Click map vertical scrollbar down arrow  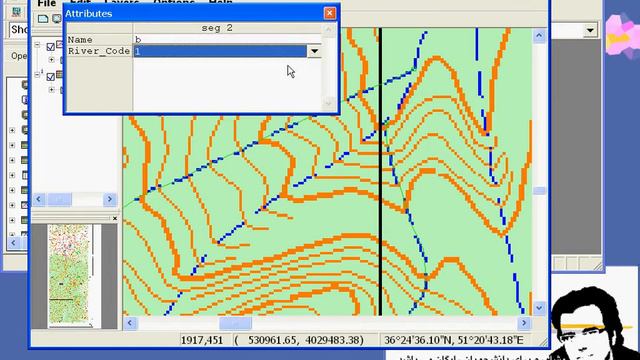[x=539, y=308]
